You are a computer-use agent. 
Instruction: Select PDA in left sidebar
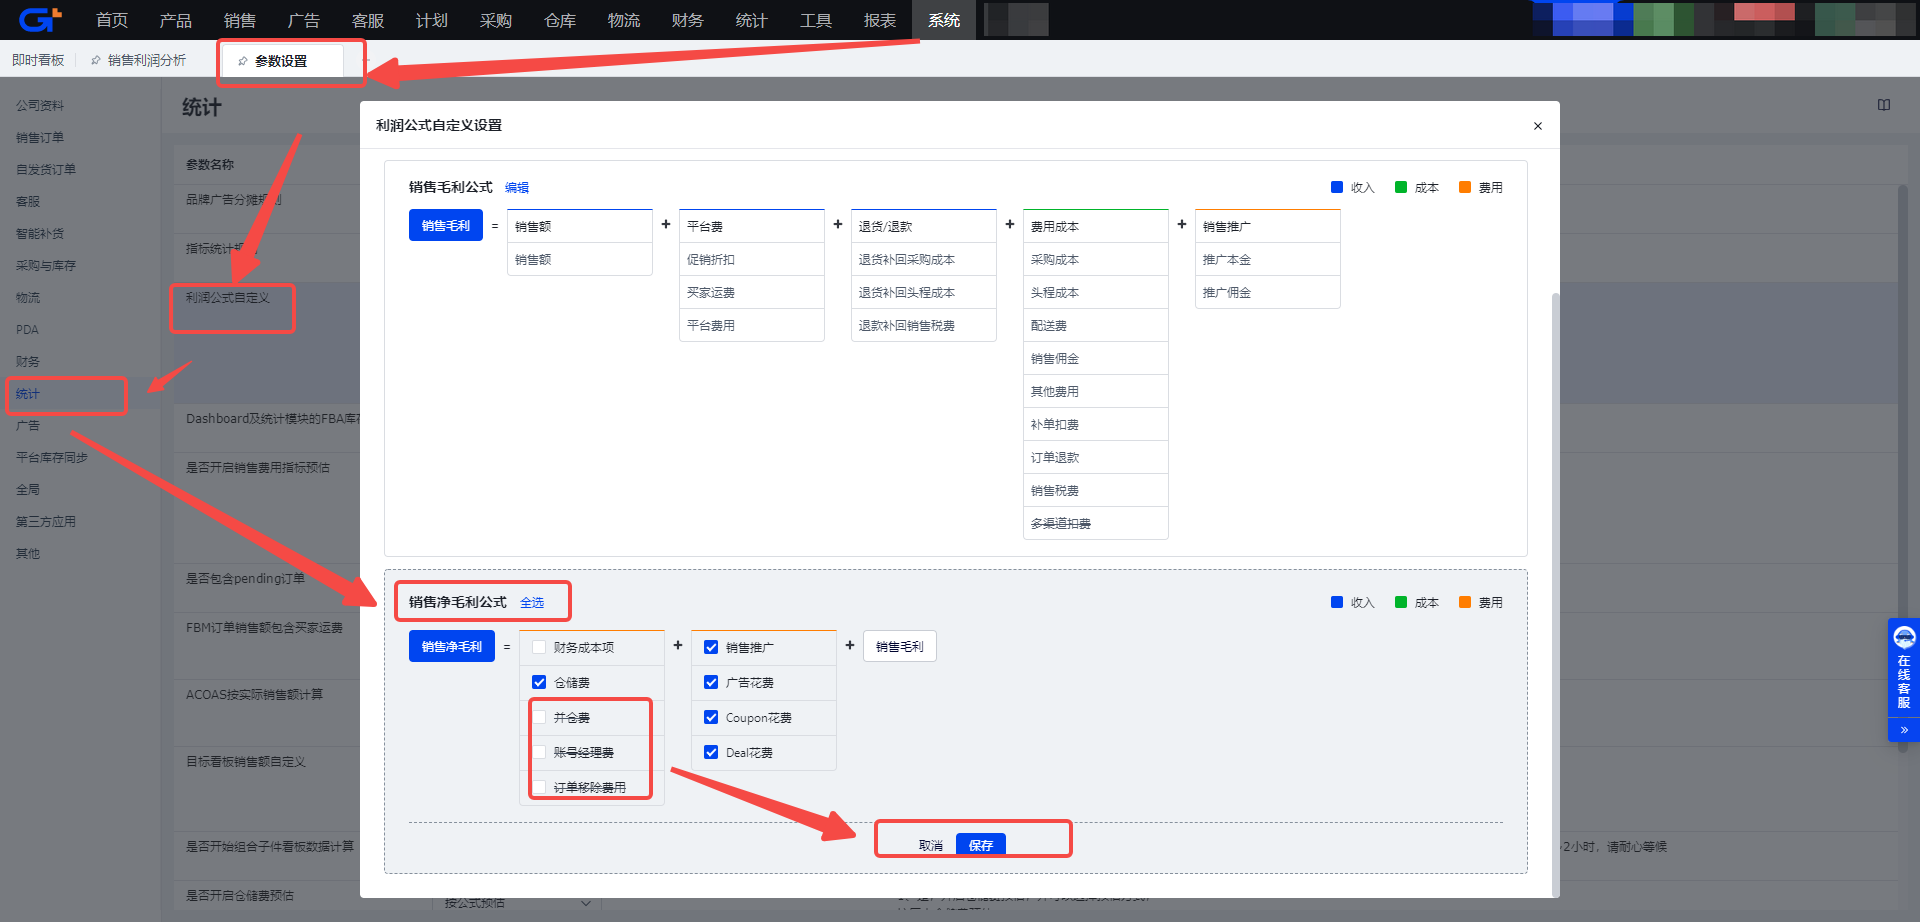pyautogui.click(x=27, y=329)
